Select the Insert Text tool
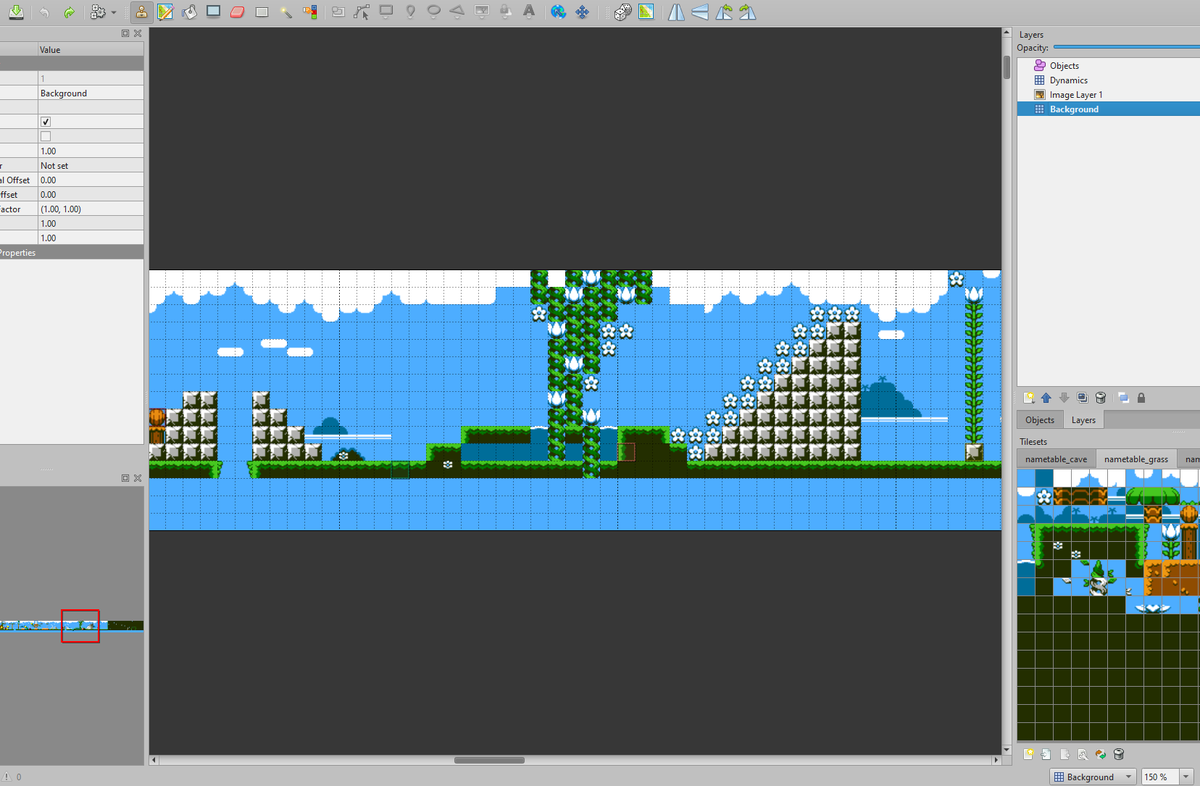Screen dimensions: 1200x786 coord(528,12)
